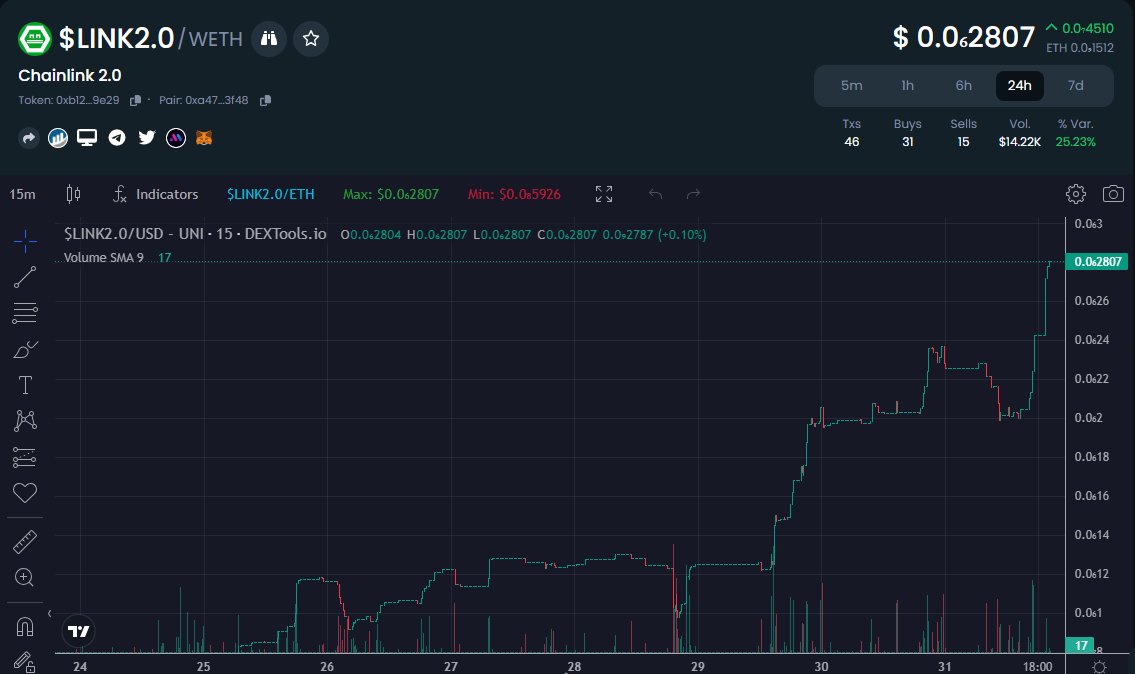This screenshot has height=674, width=1135.
Task: Open the text annotation tool
Action: click(x=24, y=385)
